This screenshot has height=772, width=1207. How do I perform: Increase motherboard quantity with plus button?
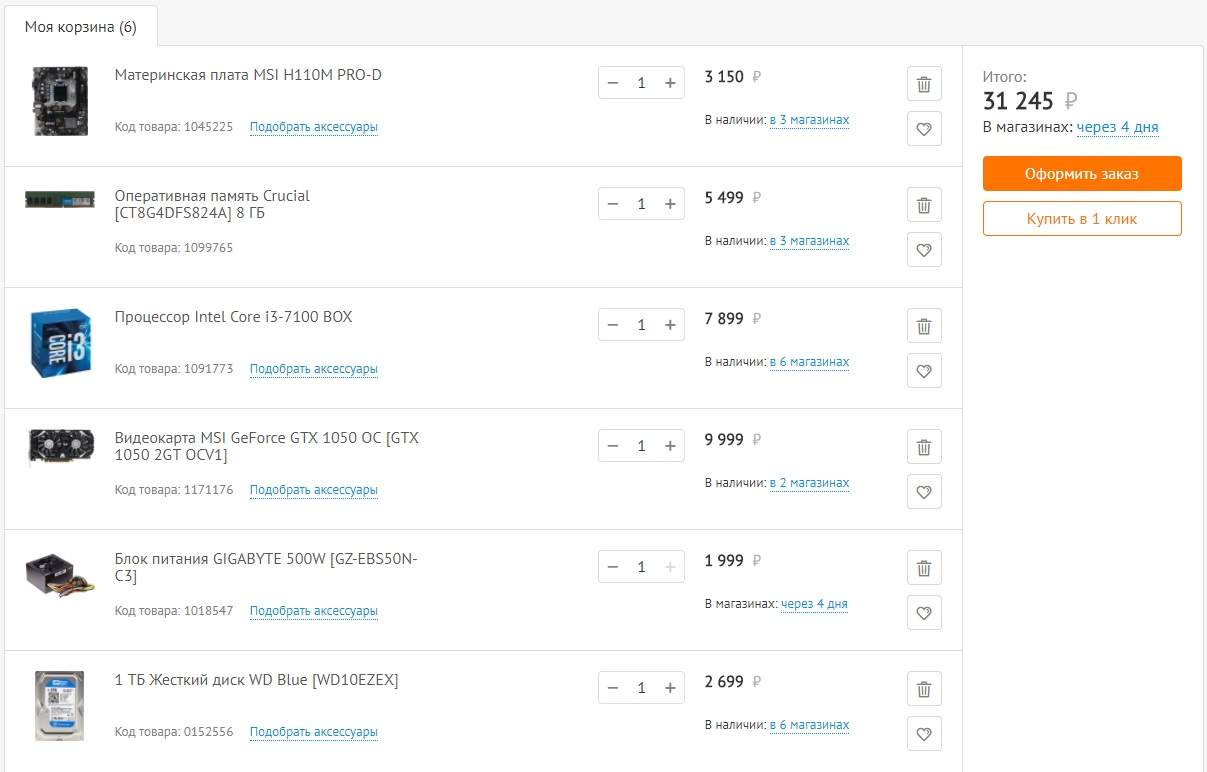[x=670, y=83]
